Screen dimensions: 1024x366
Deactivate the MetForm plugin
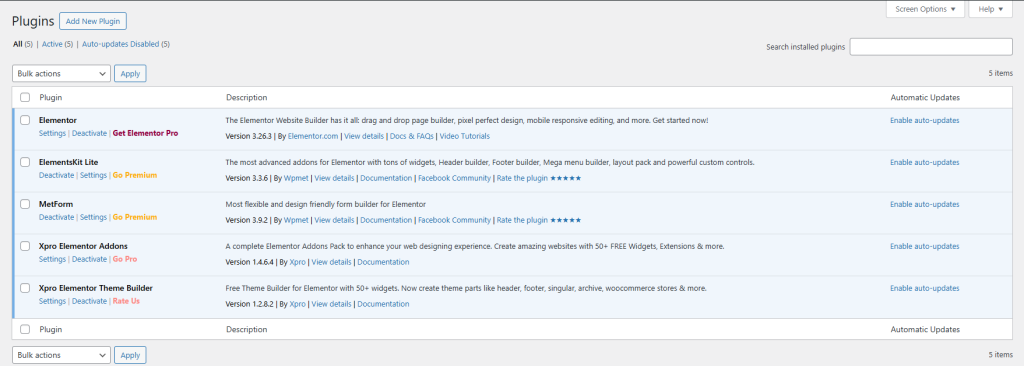pos(56,217)
